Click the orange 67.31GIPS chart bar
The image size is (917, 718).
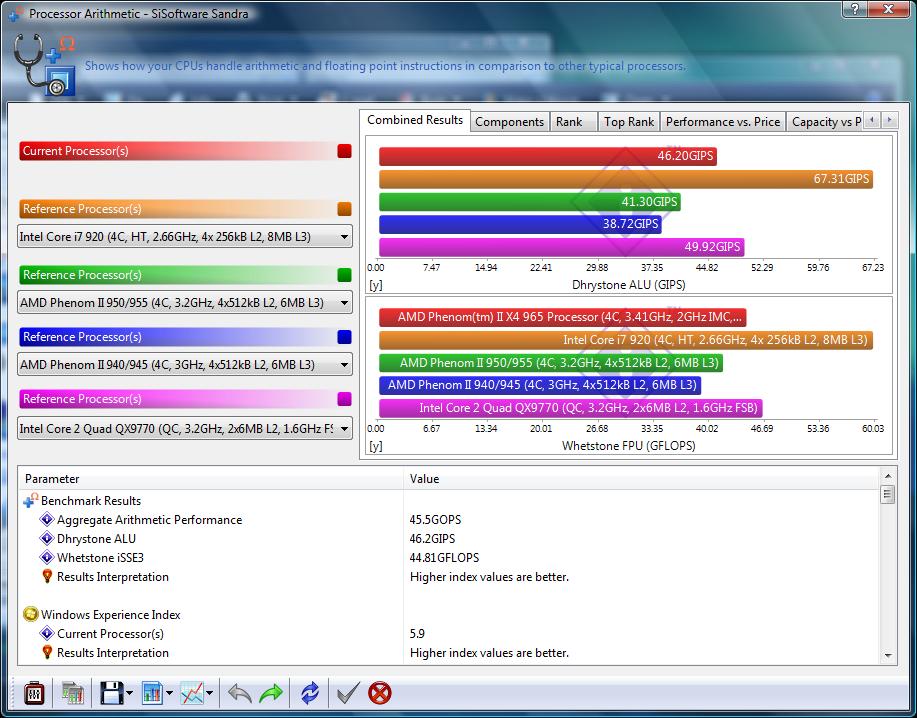(626, 179)
